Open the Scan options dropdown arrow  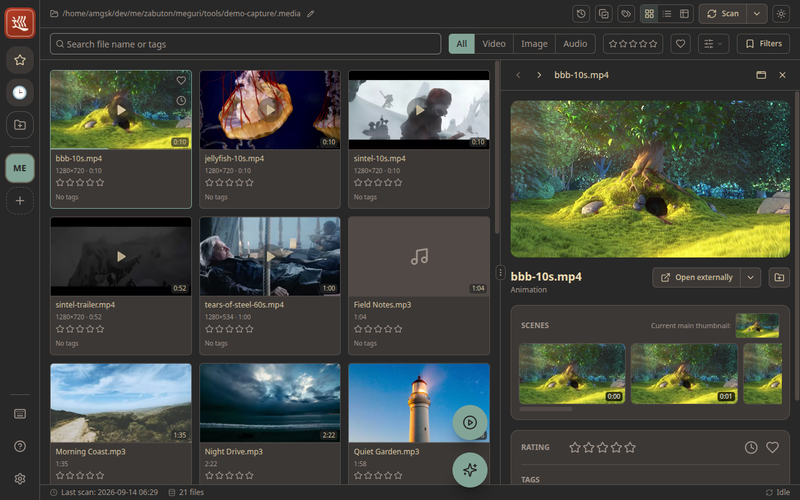(x=757, y=14)
